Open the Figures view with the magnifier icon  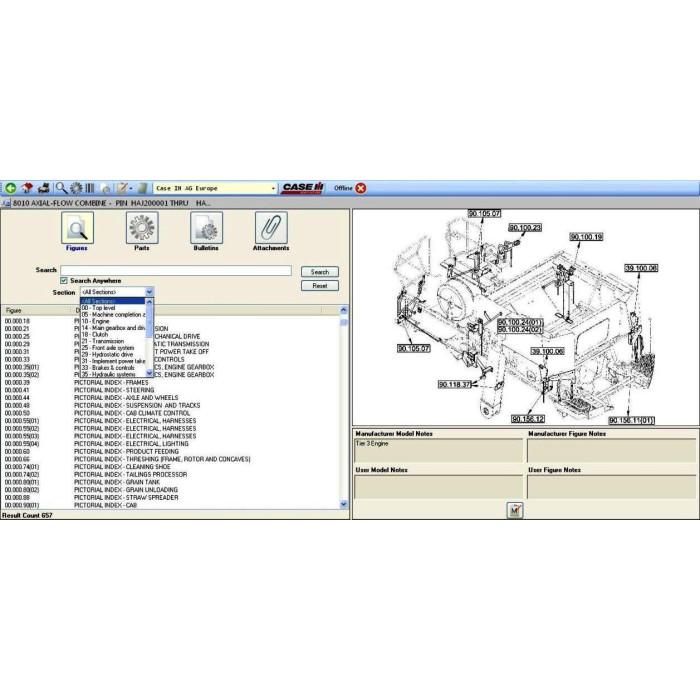pos(77,228)
